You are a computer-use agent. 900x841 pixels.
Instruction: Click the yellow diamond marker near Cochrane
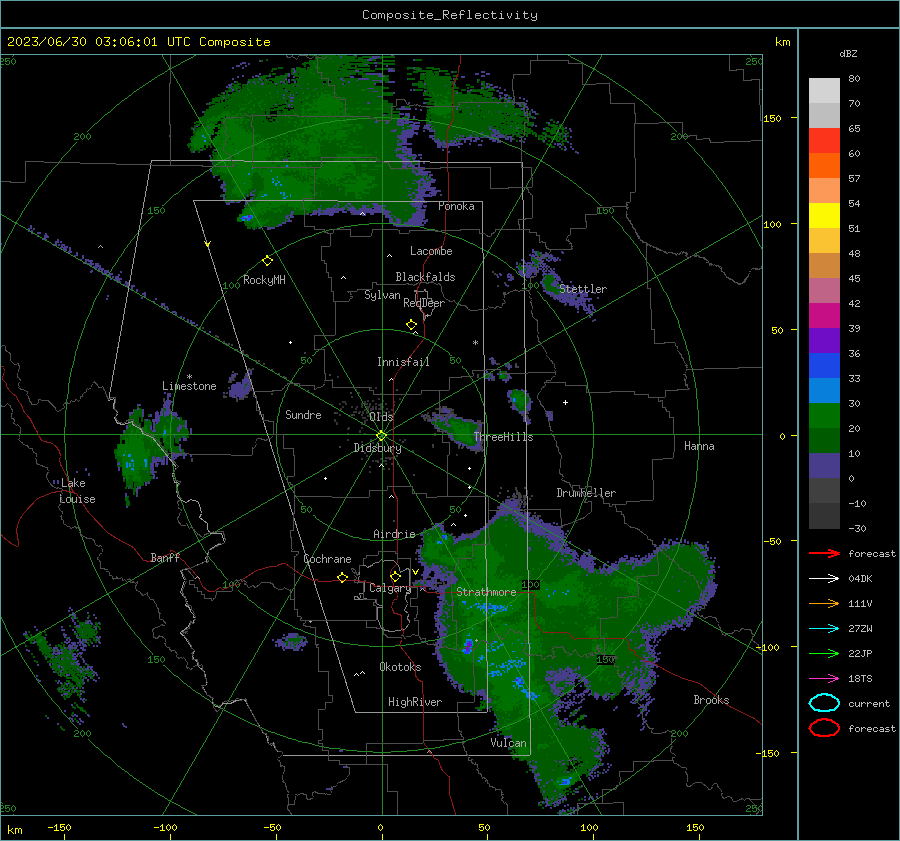point(343,577)
